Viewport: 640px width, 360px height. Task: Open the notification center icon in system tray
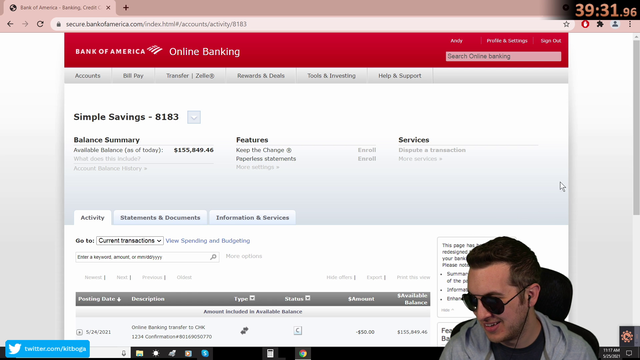pyautogui.click(x=629, y=353)
